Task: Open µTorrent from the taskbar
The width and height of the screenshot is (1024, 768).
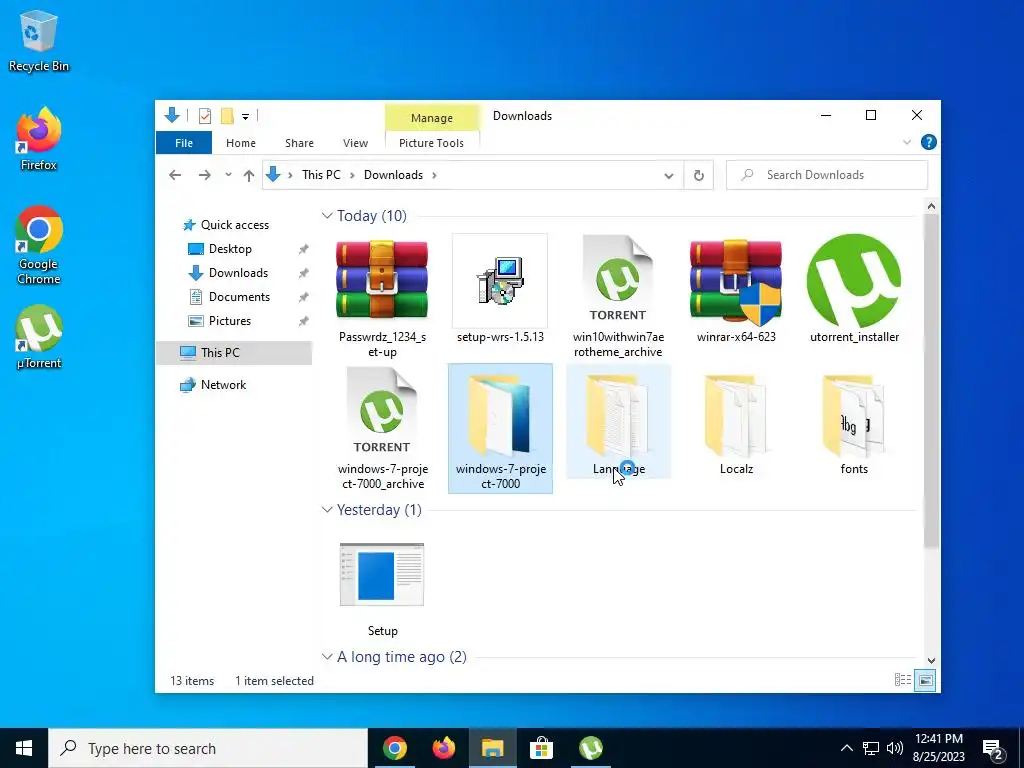Action: click(x=591, y=748)
